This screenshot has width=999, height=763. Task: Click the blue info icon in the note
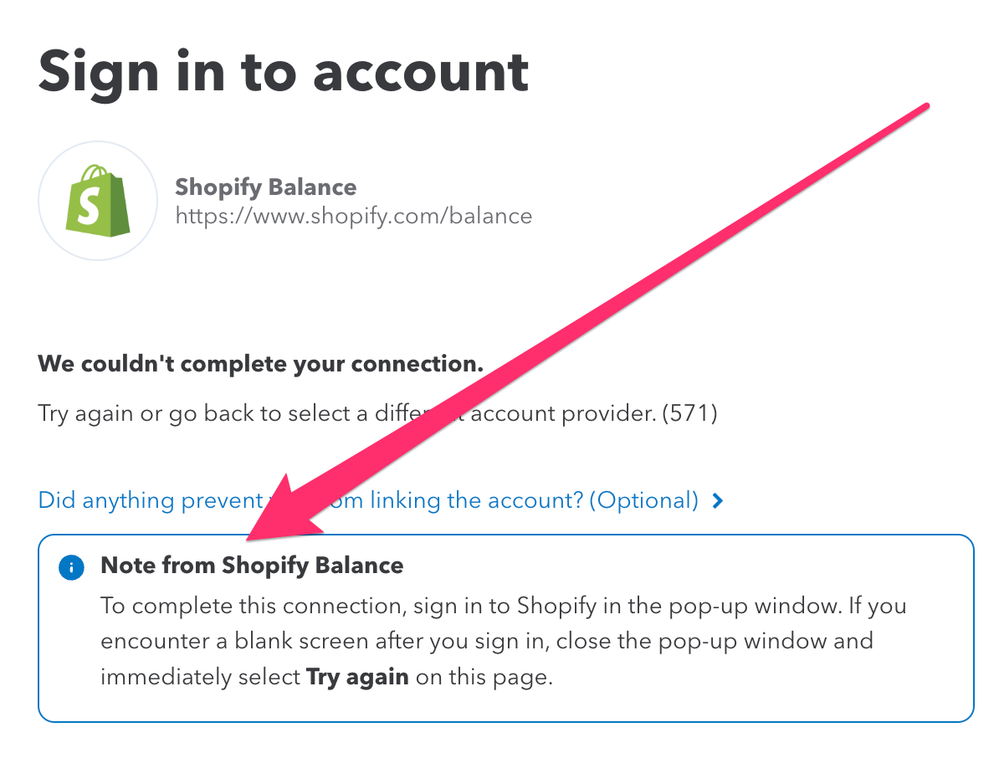pyautogui.click(x=70, y=567)
